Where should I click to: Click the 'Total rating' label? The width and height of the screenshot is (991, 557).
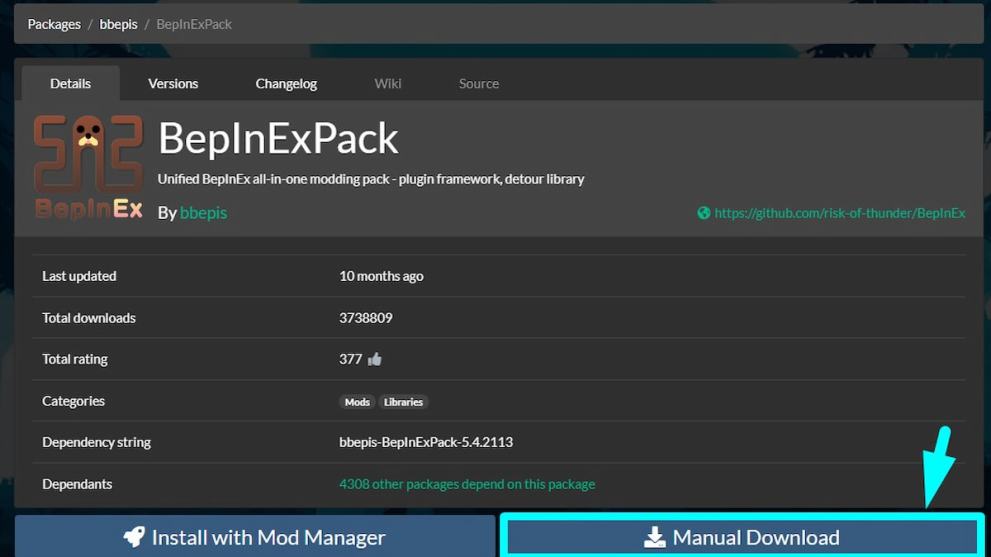(x=75, y=359)
